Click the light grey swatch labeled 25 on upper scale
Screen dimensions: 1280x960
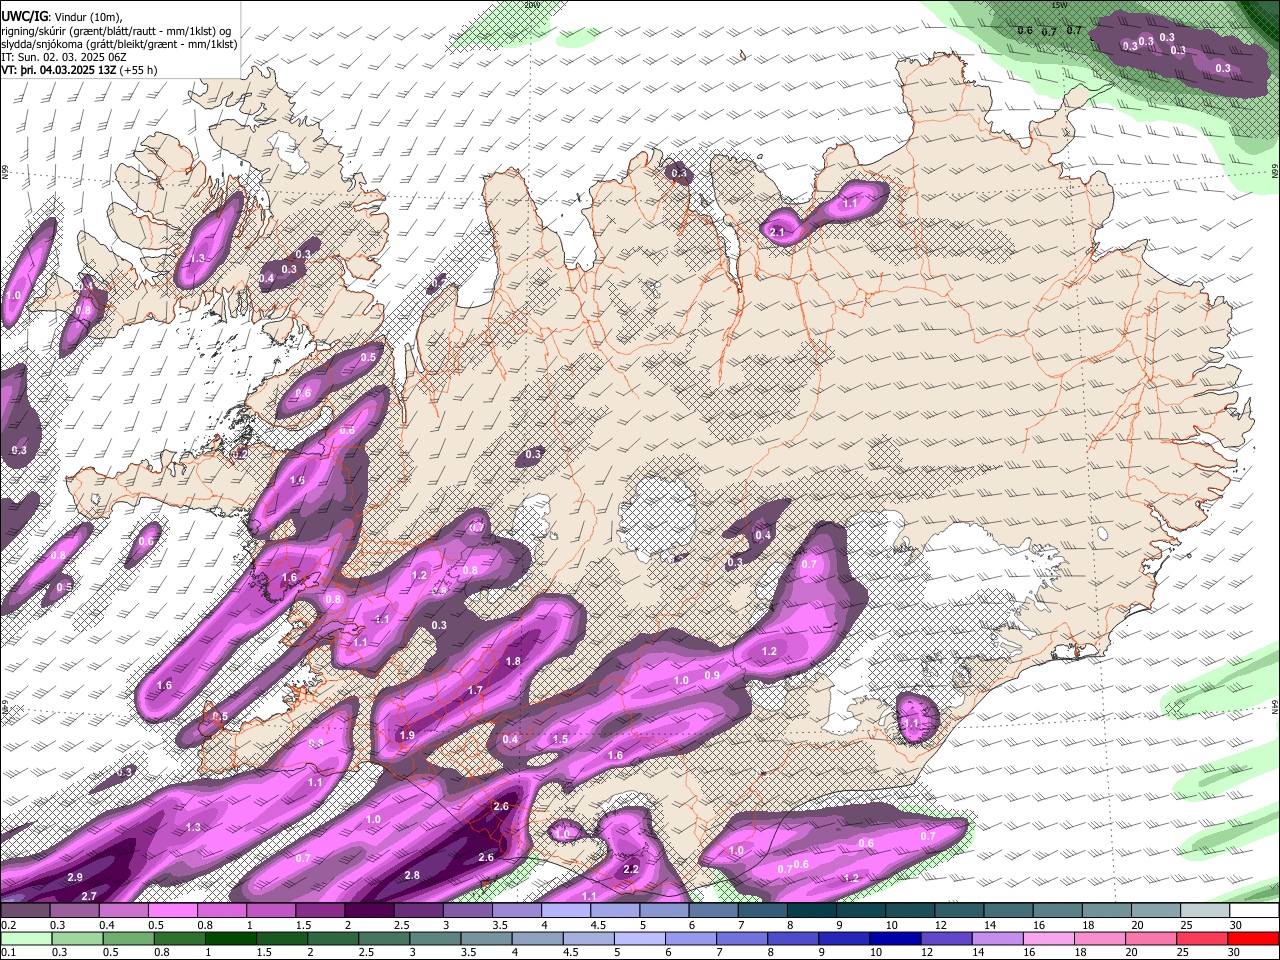[x=1205, y=910]
